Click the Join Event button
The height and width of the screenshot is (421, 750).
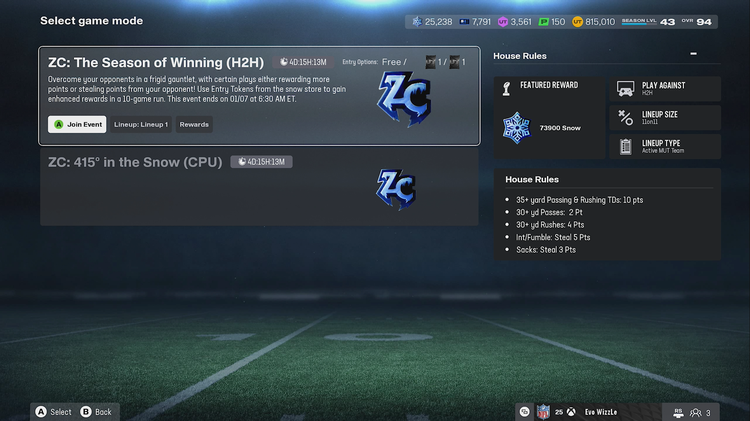(77, 124)
